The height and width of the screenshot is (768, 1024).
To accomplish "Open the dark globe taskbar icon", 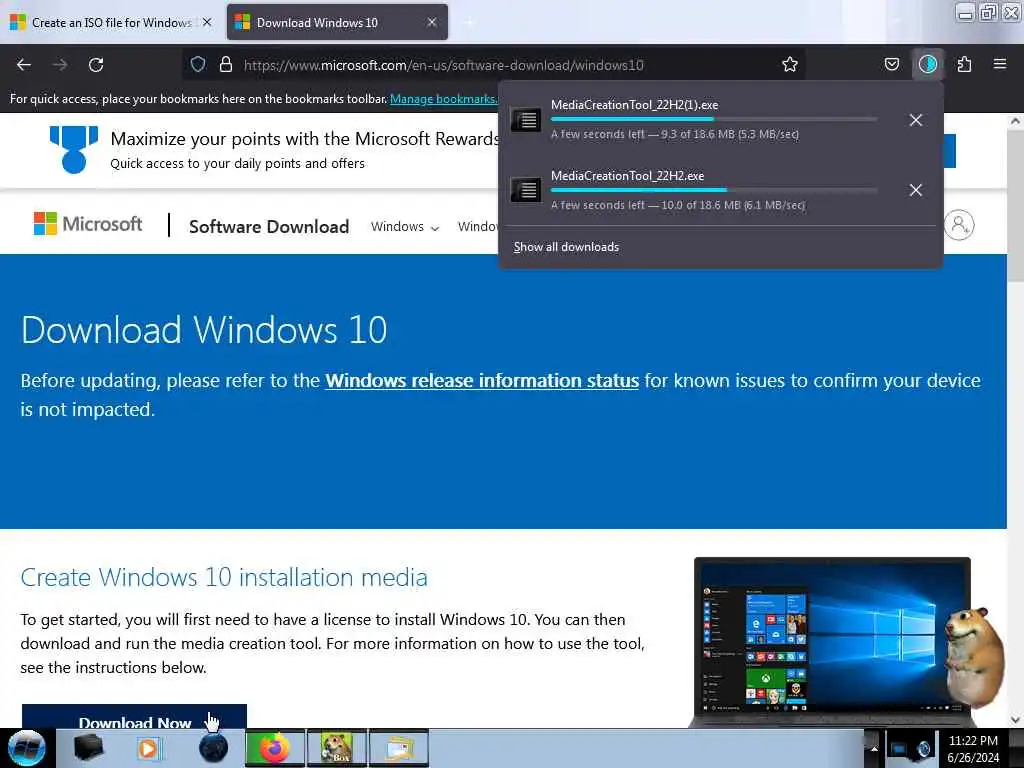I will (213, 748).
